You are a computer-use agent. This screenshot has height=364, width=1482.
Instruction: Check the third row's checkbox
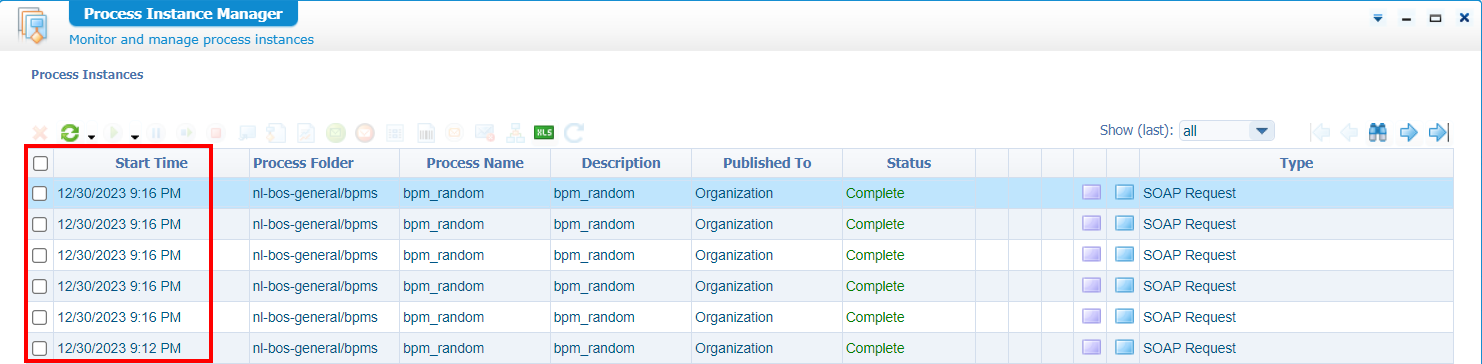[x=40, y=256]
